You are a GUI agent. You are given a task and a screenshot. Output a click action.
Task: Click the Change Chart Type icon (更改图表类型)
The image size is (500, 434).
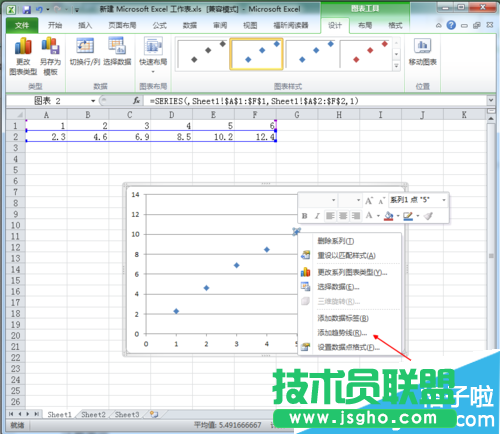point(23,57)
